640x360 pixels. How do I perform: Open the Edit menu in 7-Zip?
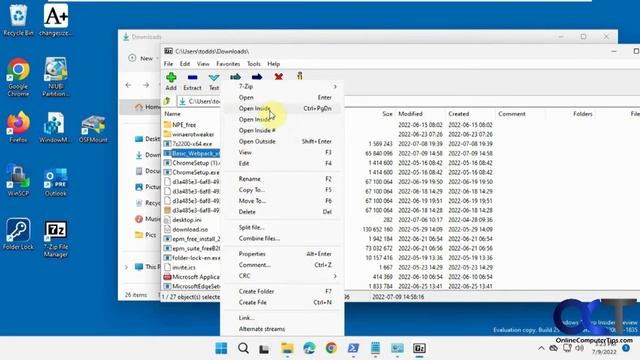185,64
